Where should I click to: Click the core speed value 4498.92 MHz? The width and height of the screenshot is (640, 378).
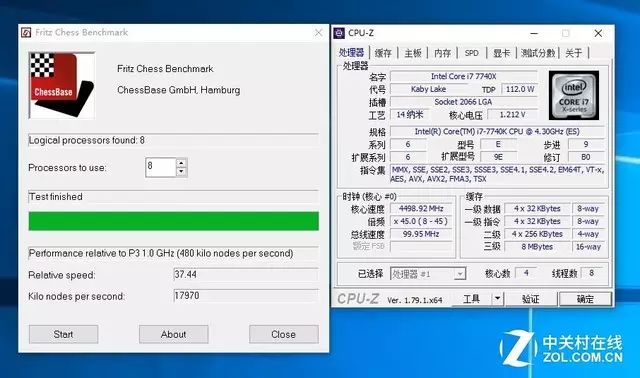pyautogui.click(x=421, y=209)
